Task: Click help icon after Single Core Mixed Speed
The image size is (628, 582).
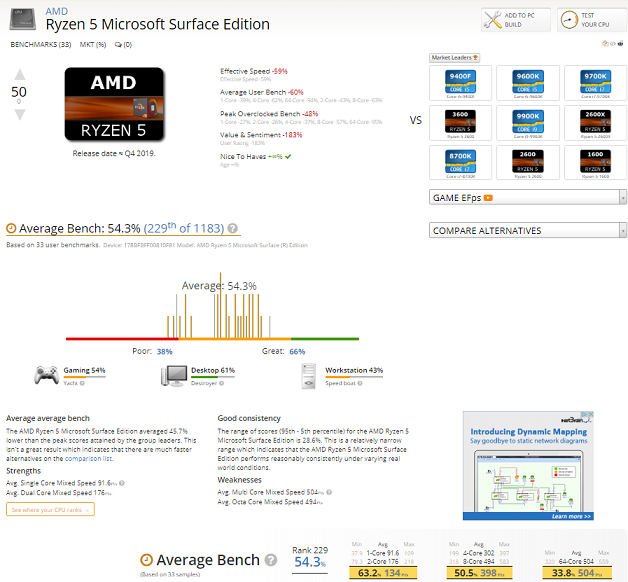Action: pos(122,483)
